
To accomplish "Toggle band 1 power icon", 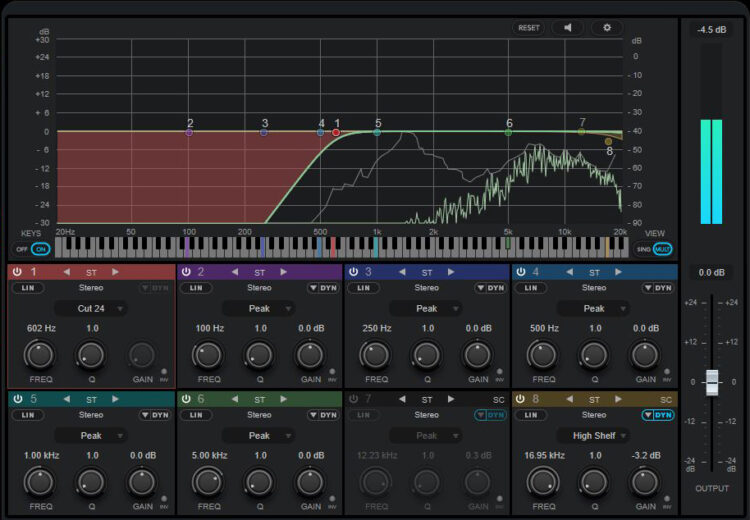I will point(17,272).
